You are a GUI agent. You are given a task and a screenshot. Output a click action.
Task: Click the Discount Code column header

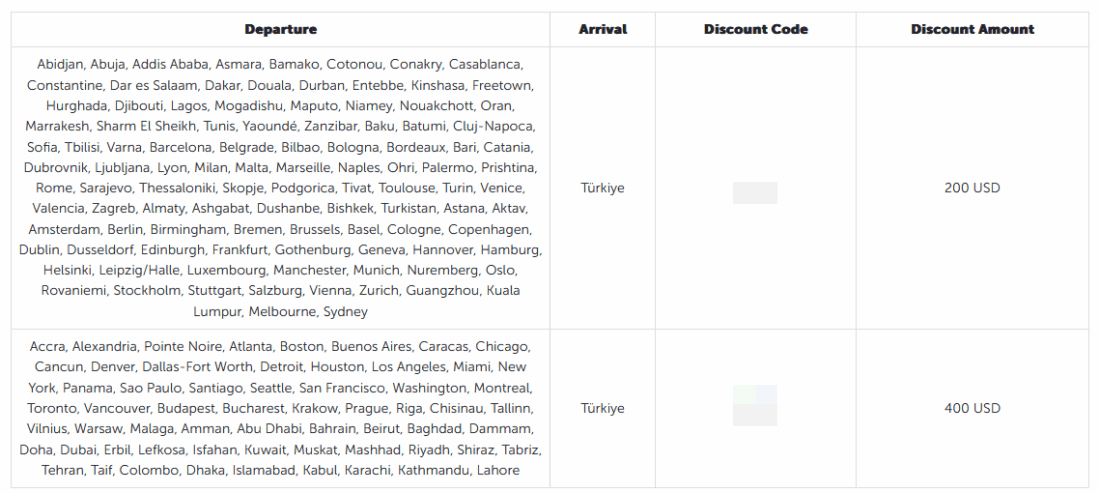[755, 30]
